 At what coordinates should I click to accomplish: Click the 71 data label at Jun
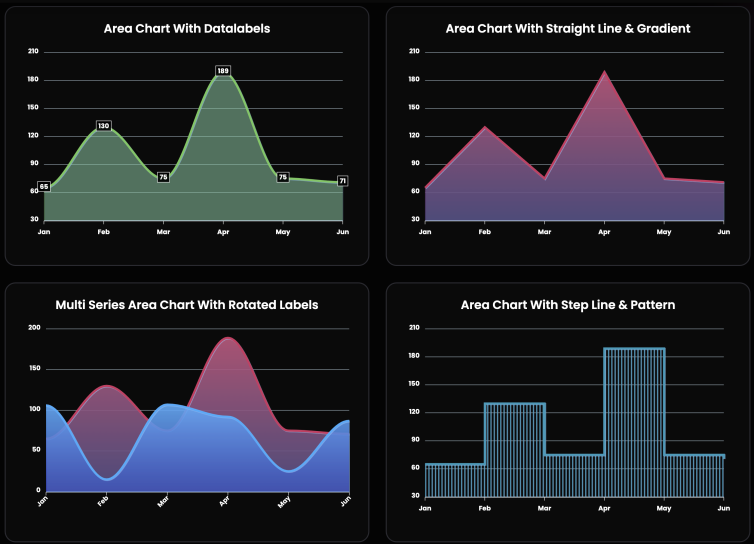click(x=342, y=181)
